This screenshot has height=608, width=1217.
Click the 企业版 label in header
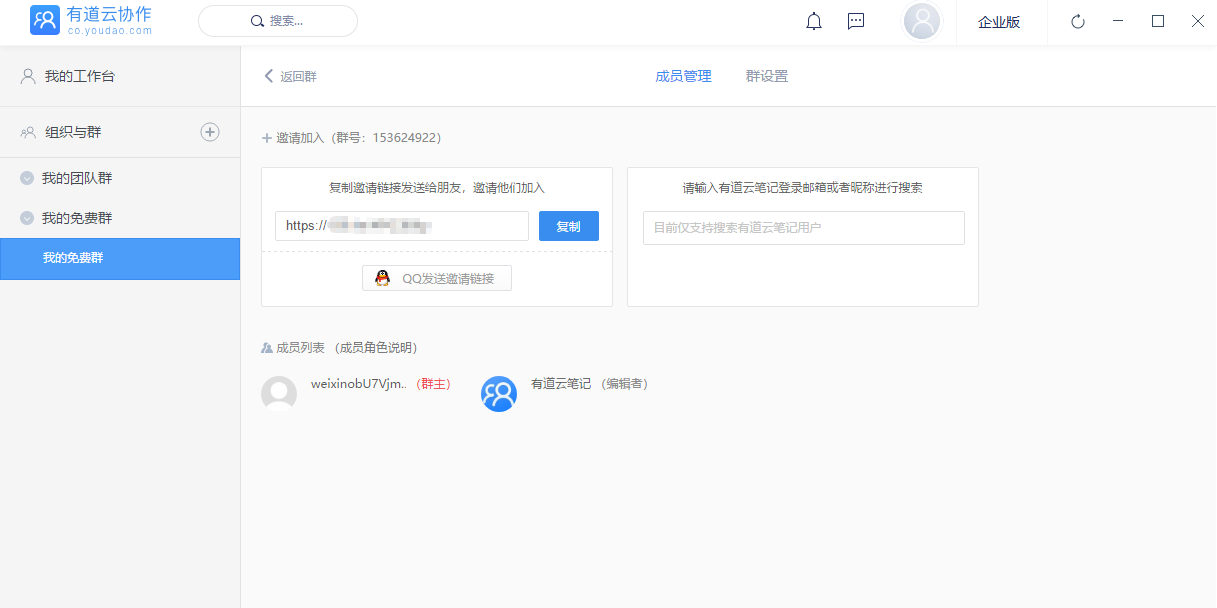click(x=999, y=22)
